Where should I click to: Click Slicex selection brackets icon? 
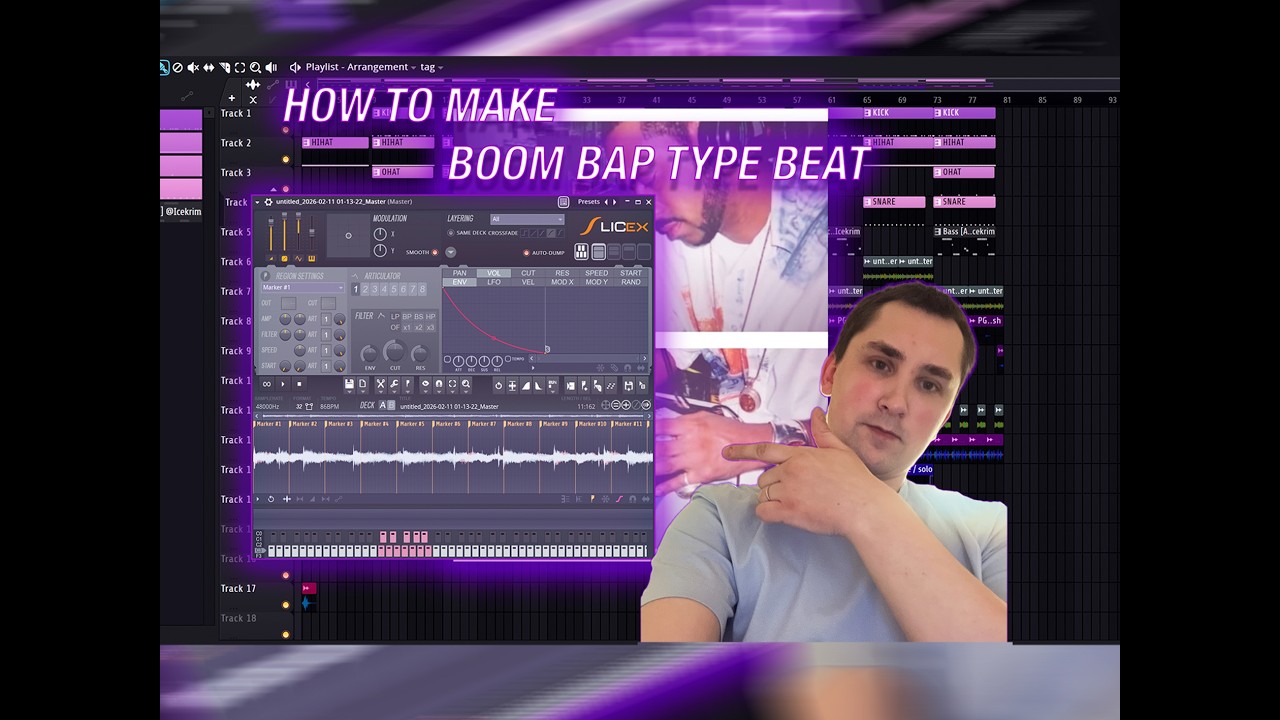[452, 384]
